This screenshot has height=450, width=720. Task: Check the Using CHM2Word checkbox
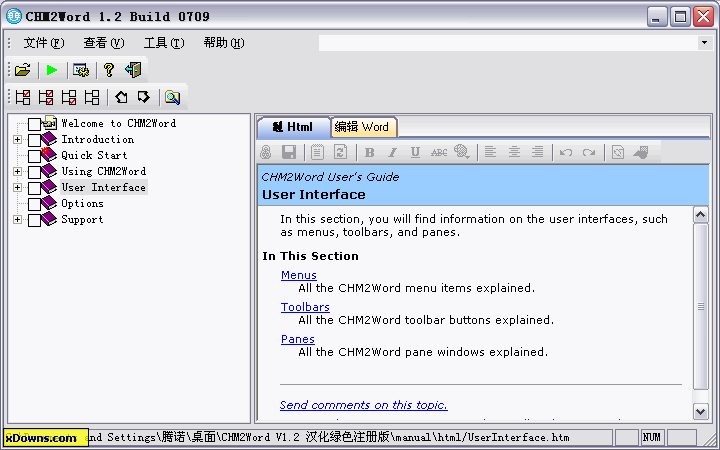pos(34,172)
